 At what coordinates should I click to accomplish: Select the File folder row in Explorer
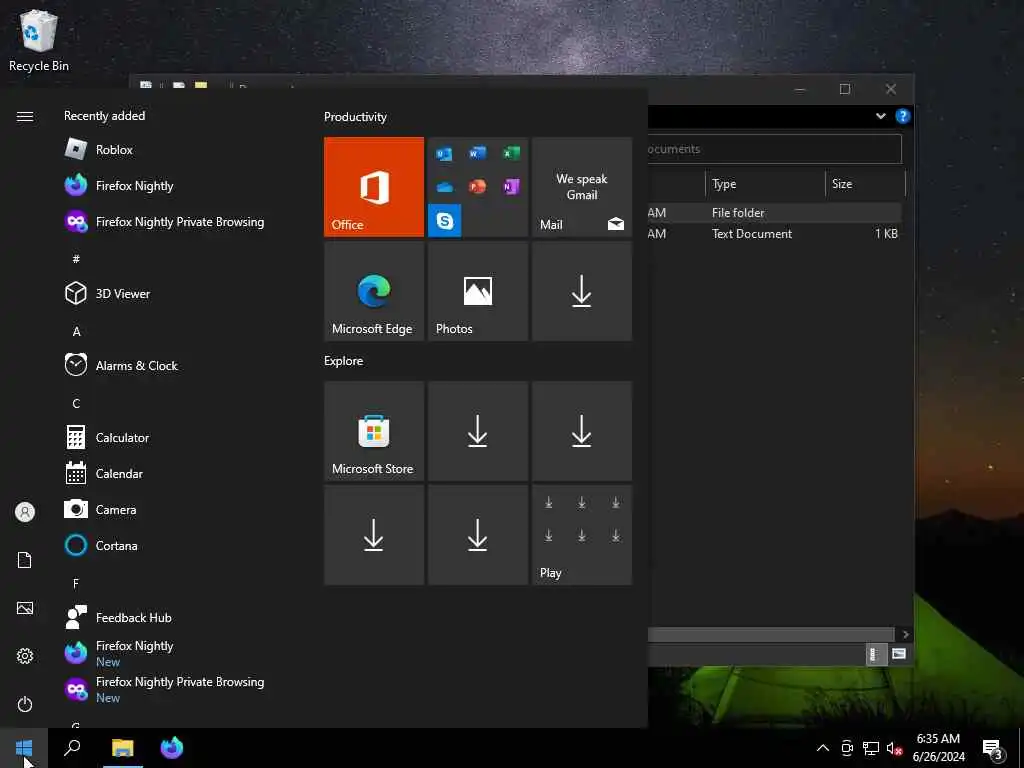tap(775, 212)
